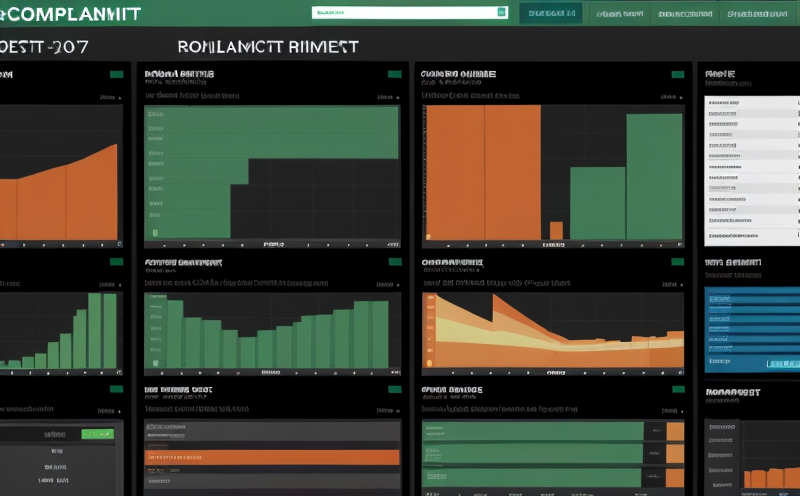Image resolution: width=800 pixels, height=496 pixels.
Task: Click the COMPLANMIT logo in the header
Action: coord(70,14)
